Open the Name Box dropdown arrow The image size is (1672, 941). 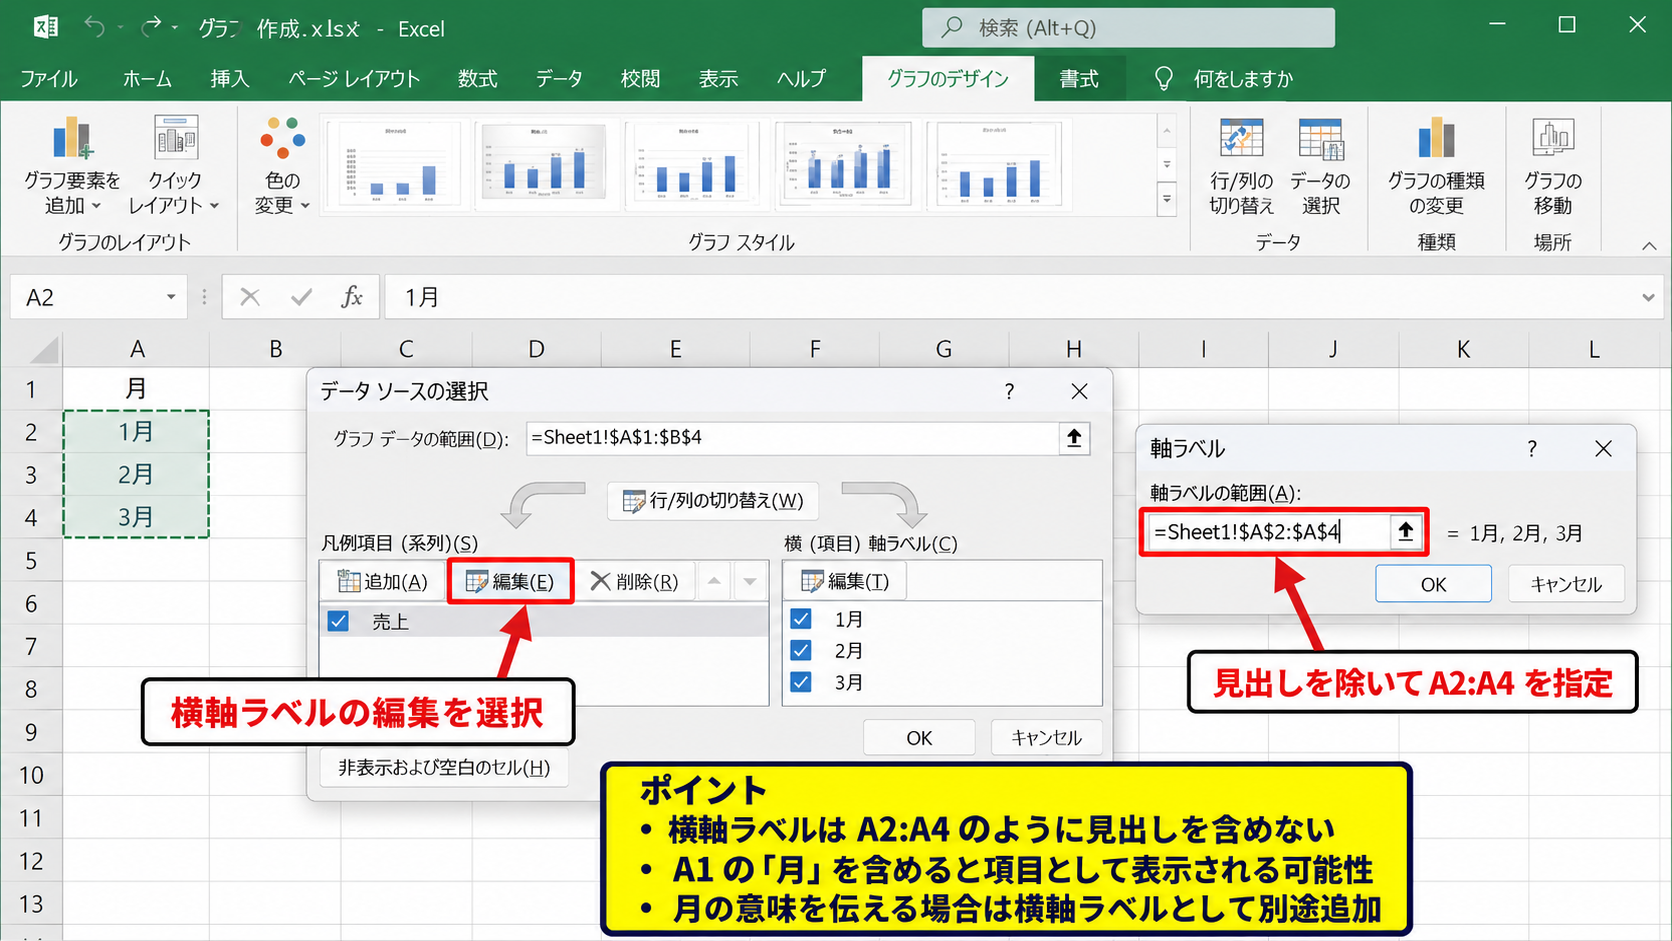click(171, 297)
